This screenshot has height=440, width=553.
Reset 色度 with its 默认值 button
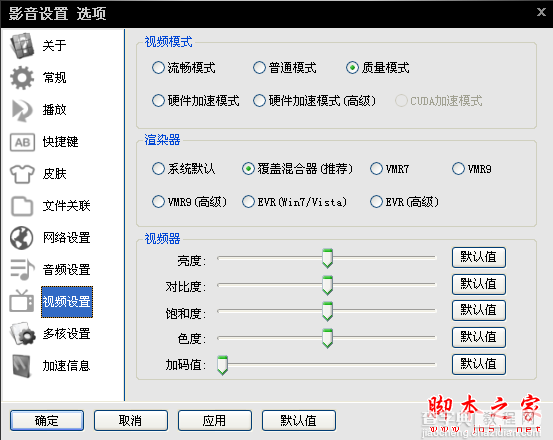pos(479,337)
